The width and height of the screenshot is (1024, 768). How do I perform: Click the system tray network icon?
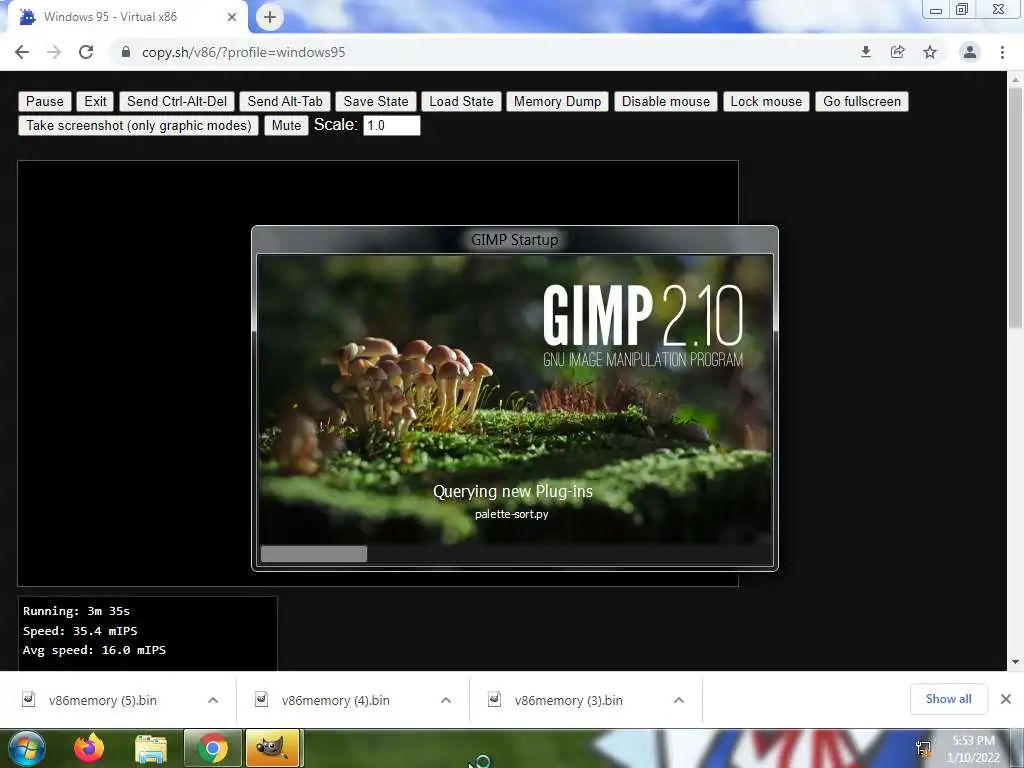click(x=923, y=749)
